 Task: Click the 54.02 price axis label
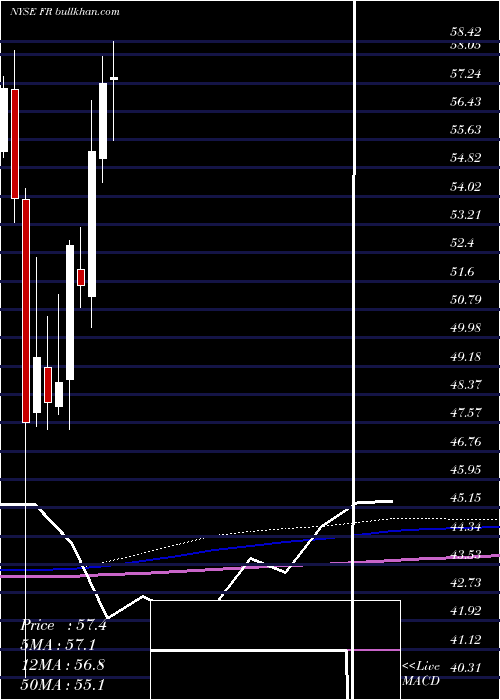(x=465, y=186)
